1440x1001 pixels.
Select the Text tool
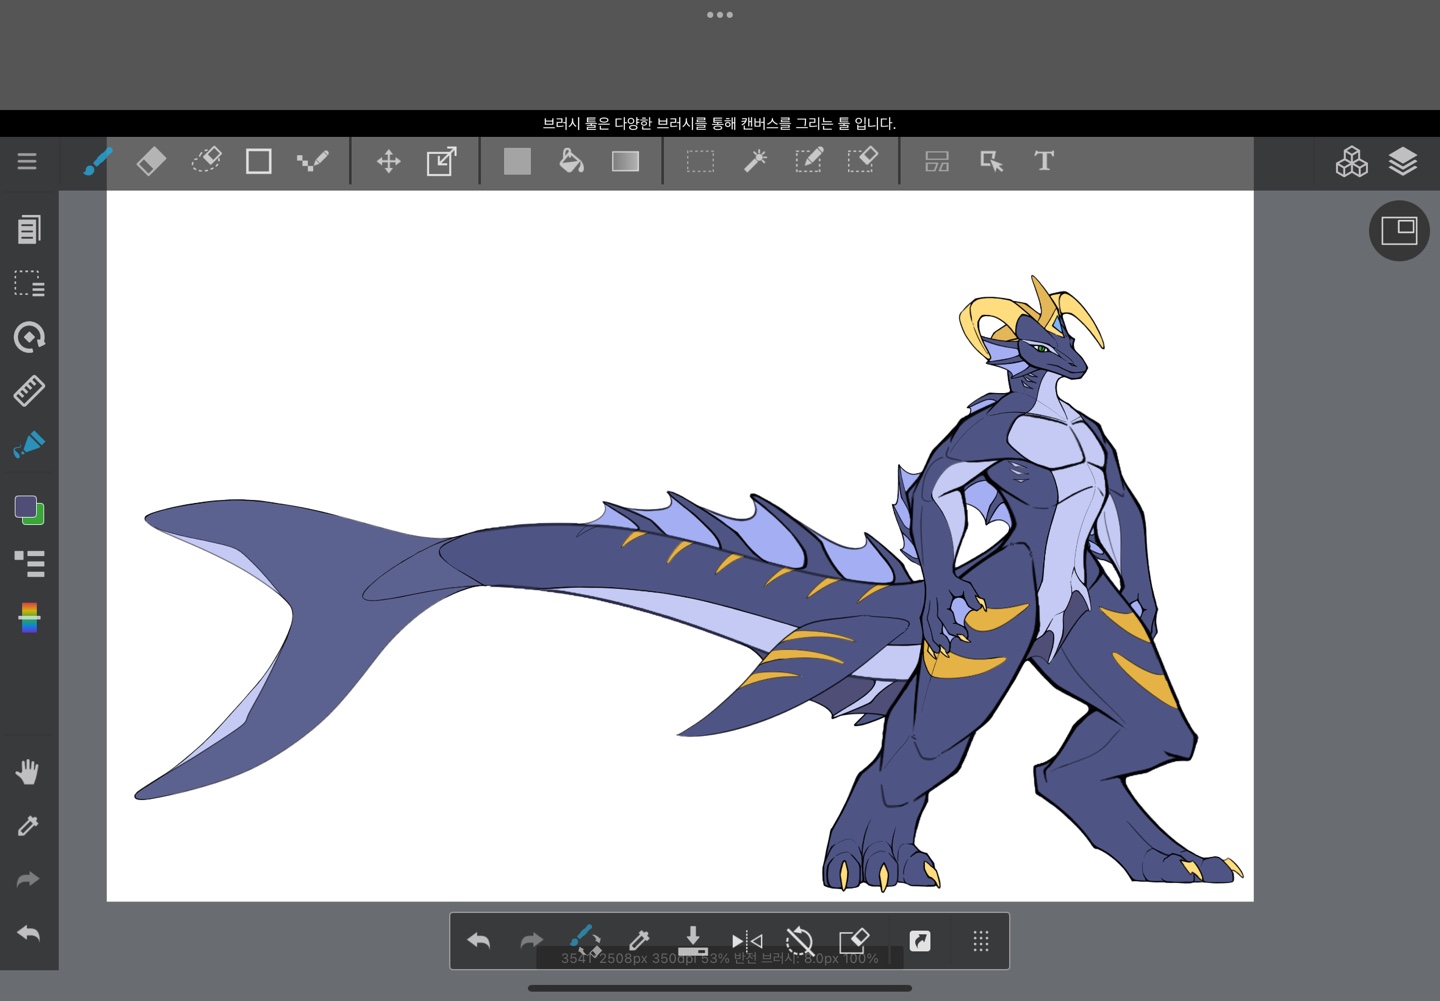click(1044, 161)
